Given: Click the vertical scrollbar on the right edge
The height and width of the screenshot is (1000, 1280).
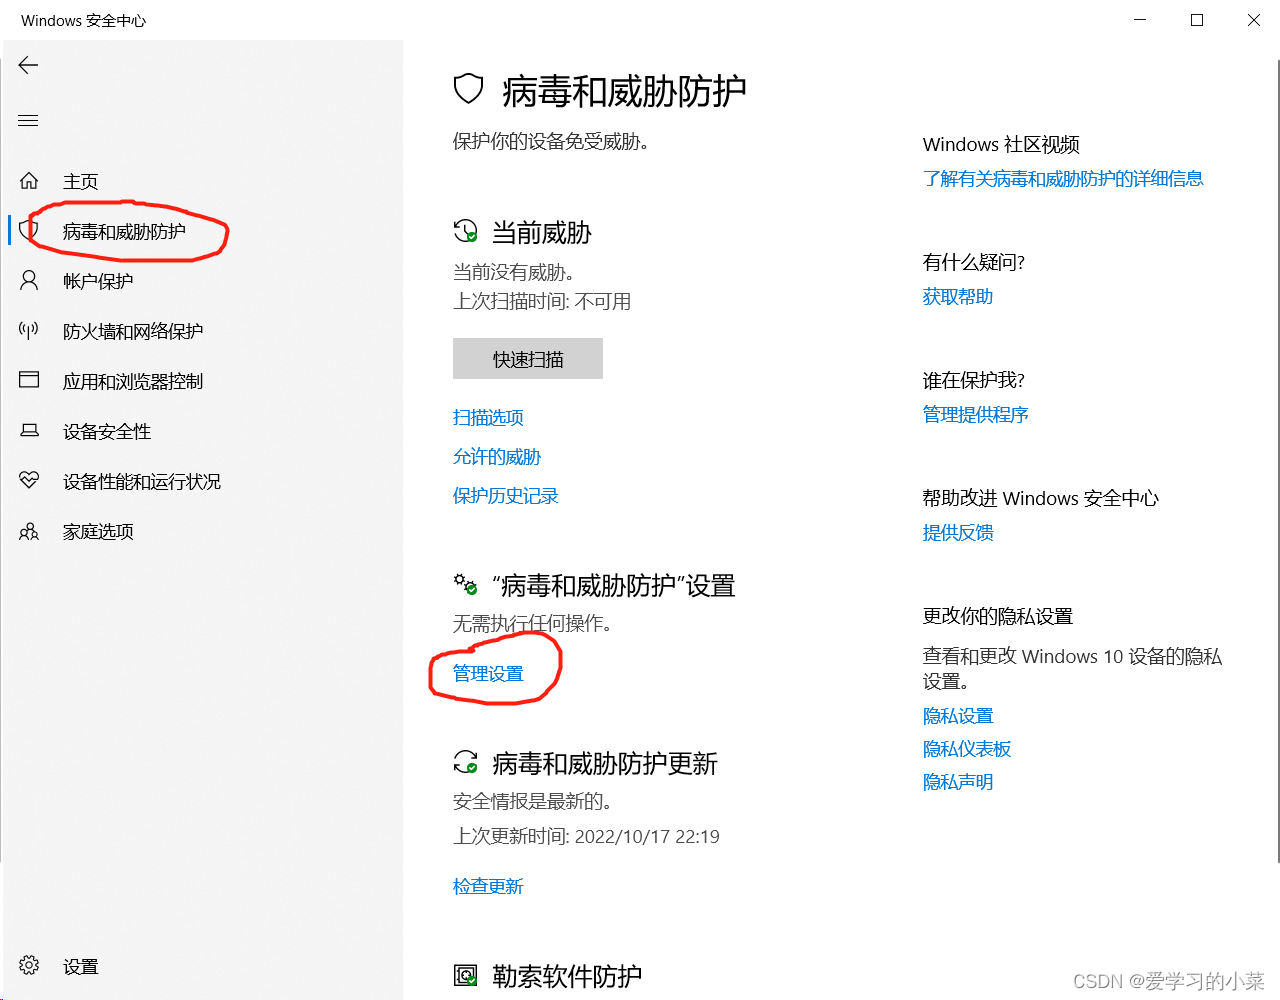Looking at the screenshot, I should click(x=1277, y=460).
